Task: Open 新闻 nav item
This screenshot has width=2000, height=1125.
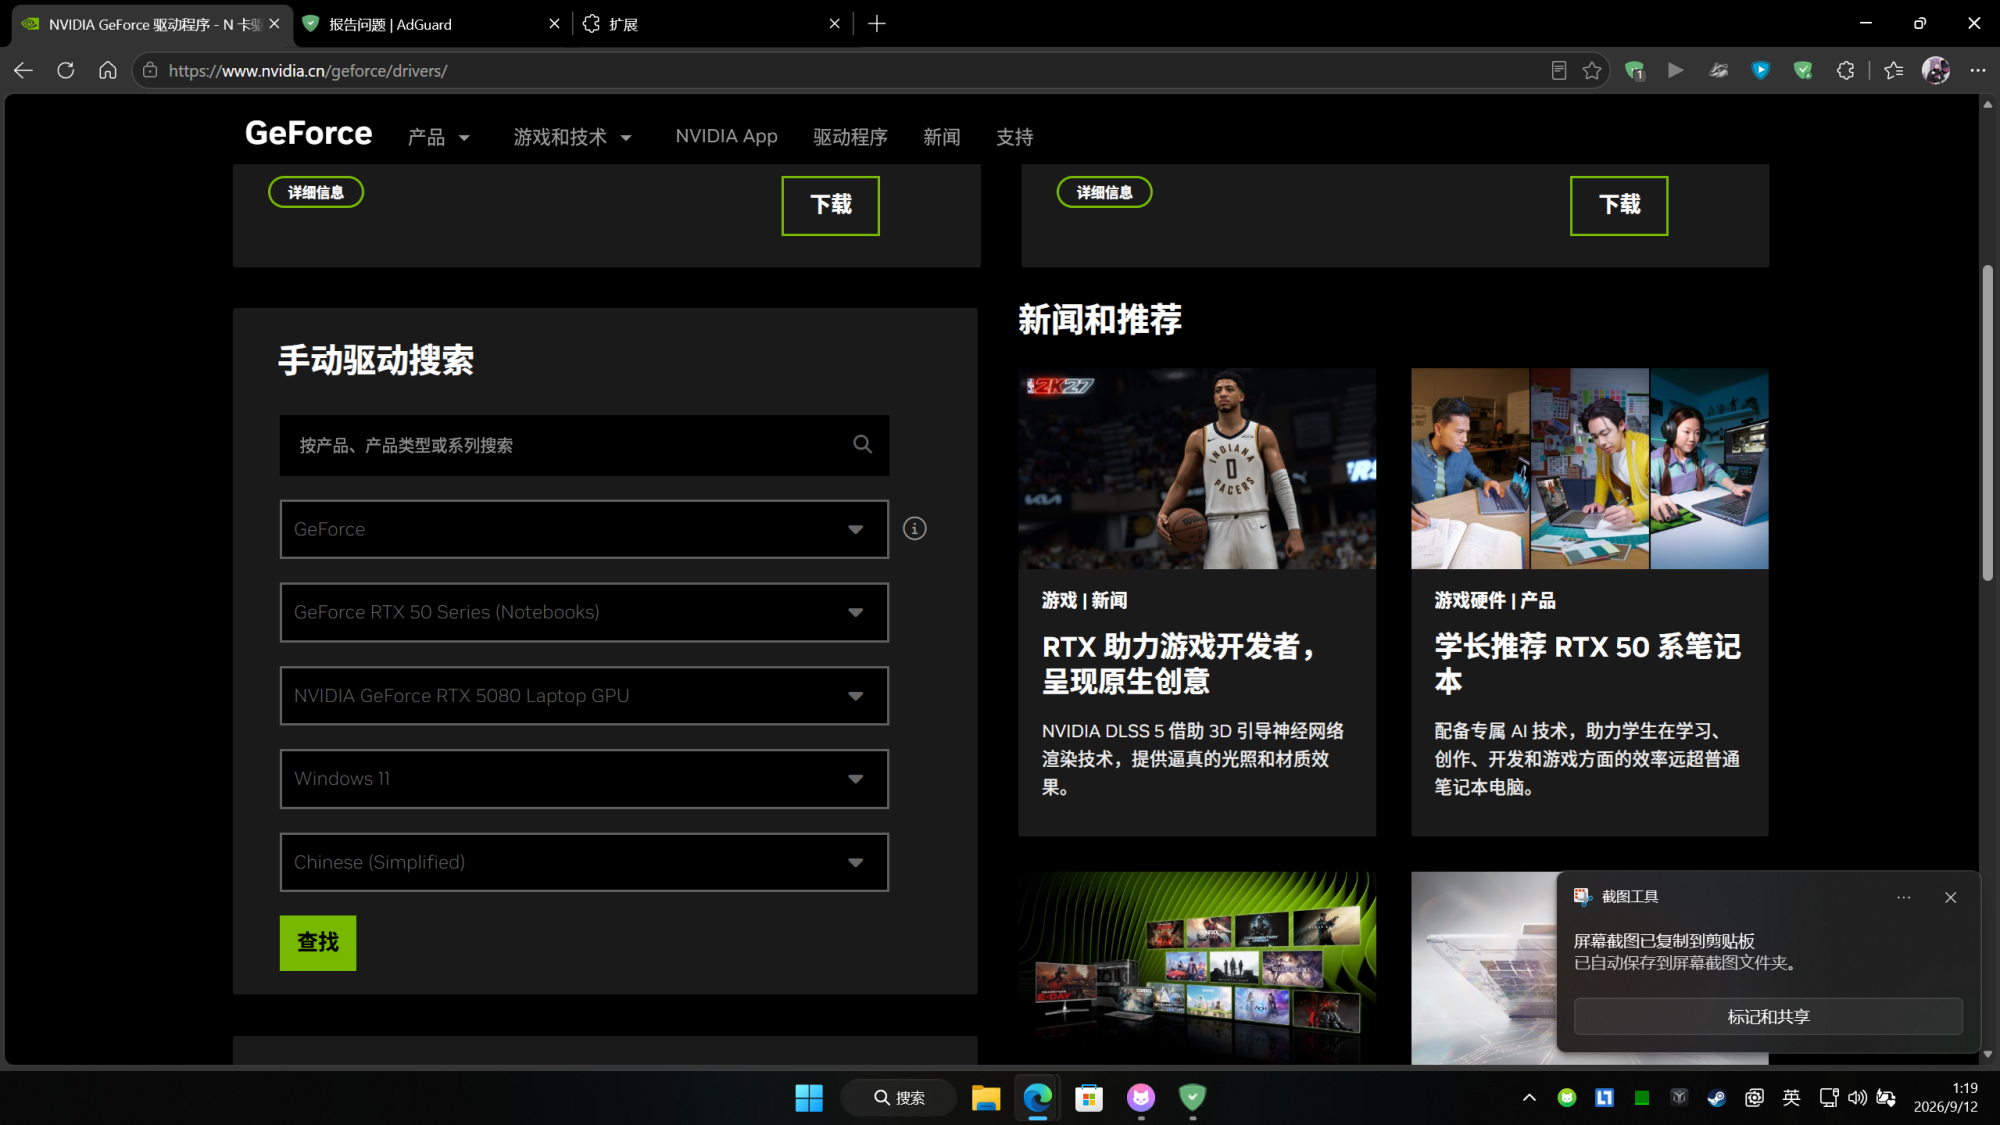Action: tap(941, 137)
